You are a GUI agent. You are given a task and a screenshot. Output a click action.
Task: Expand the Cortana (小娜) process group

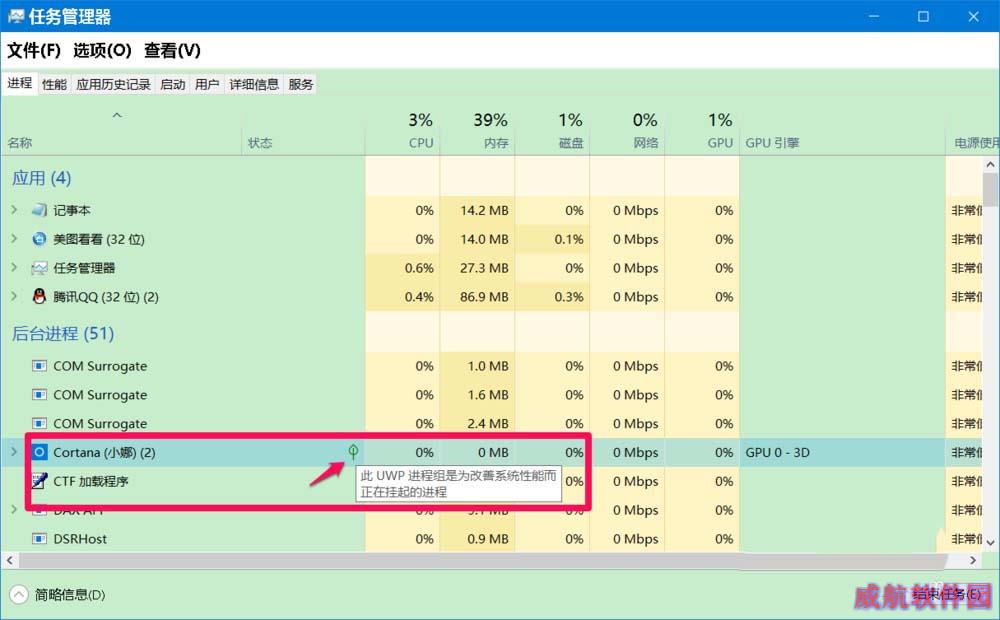pos(14,452)
